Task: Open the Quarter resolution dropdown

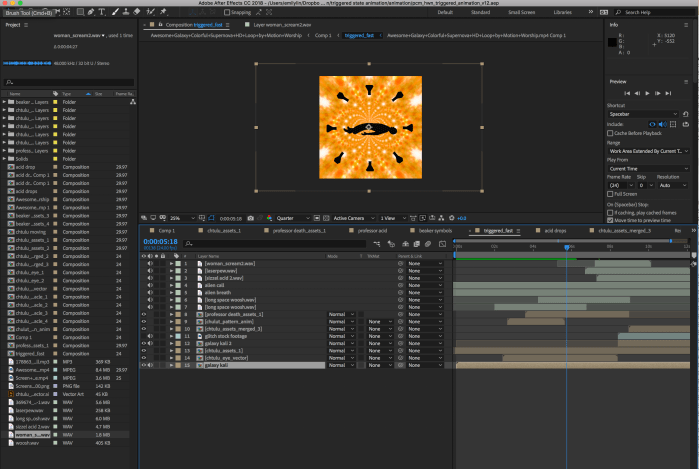Action: (293, 218)
